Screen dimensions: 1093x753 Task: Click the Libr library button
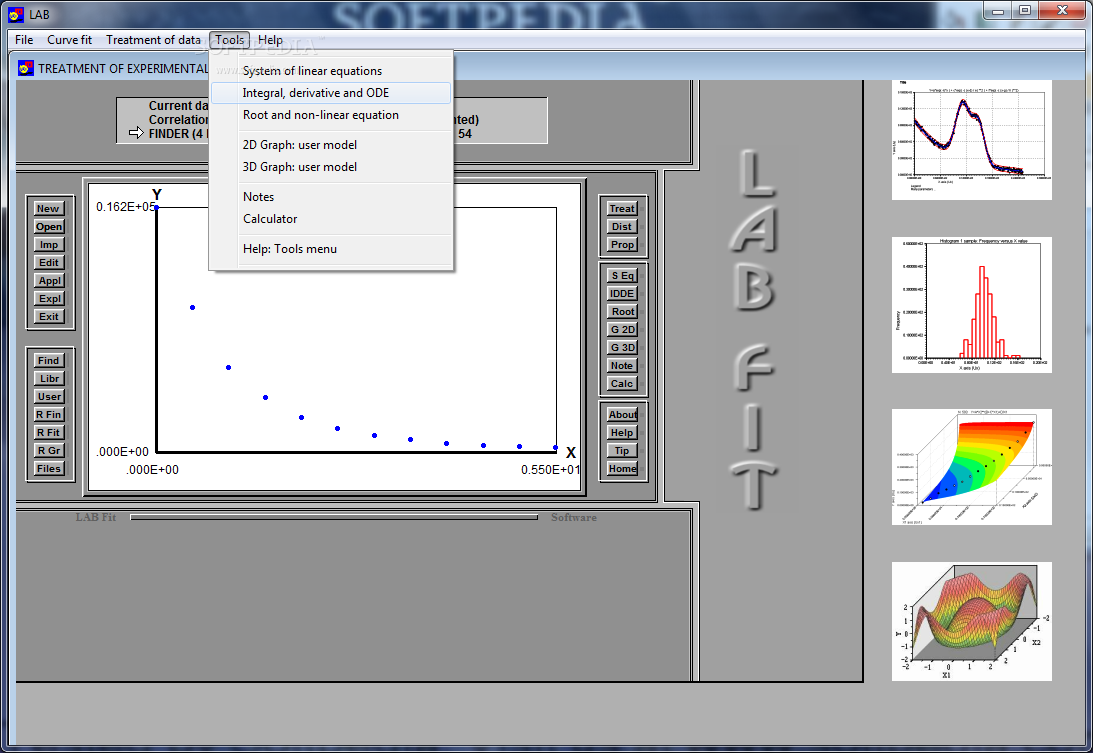click(49, 379)
